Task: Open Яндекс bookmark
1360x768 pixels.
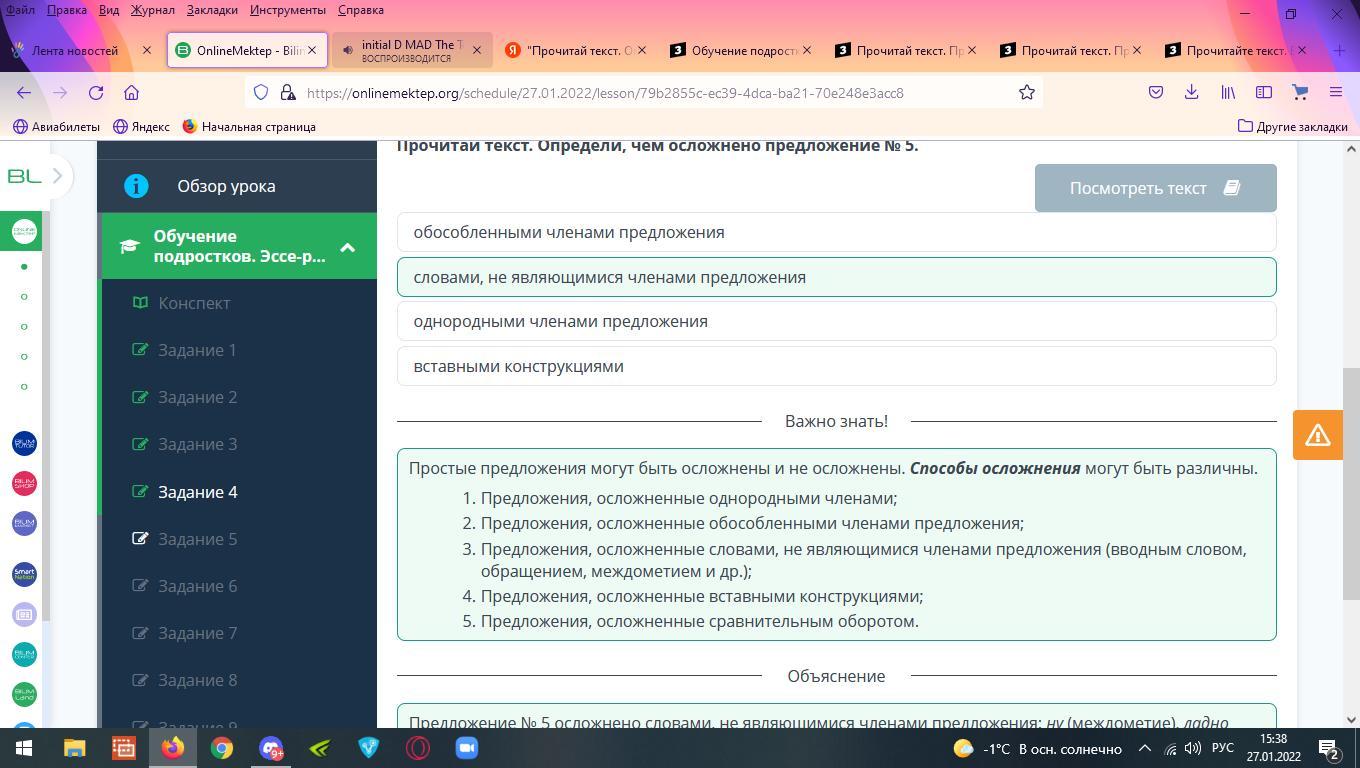Action: pyautogui.click(x=141, y=127)
